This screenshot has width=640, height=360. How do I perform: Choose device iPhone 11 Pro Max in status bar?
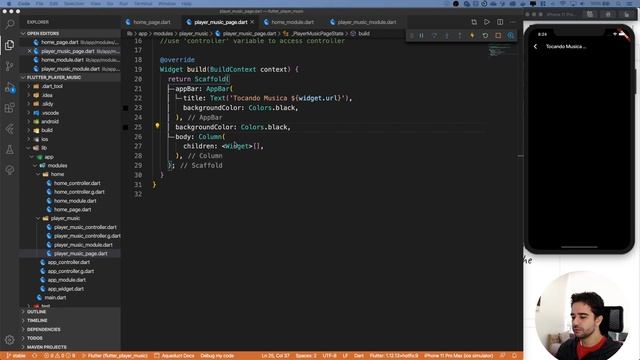click(x=458, y=356)
